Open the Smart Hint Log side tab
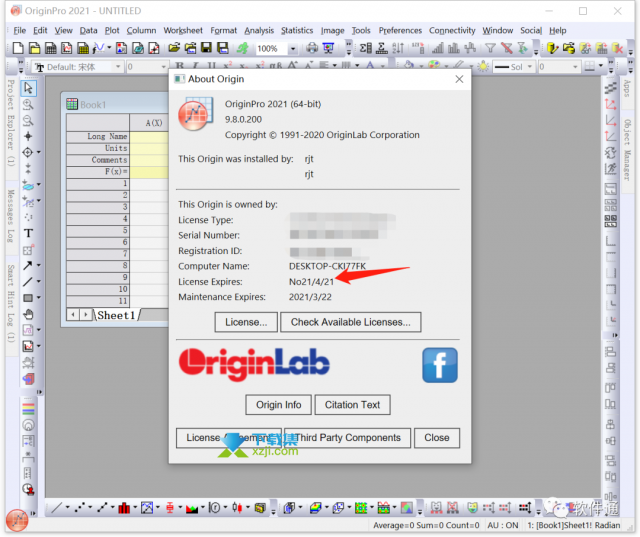The width and height of the screenshot is (640, 537). (11, 304)
